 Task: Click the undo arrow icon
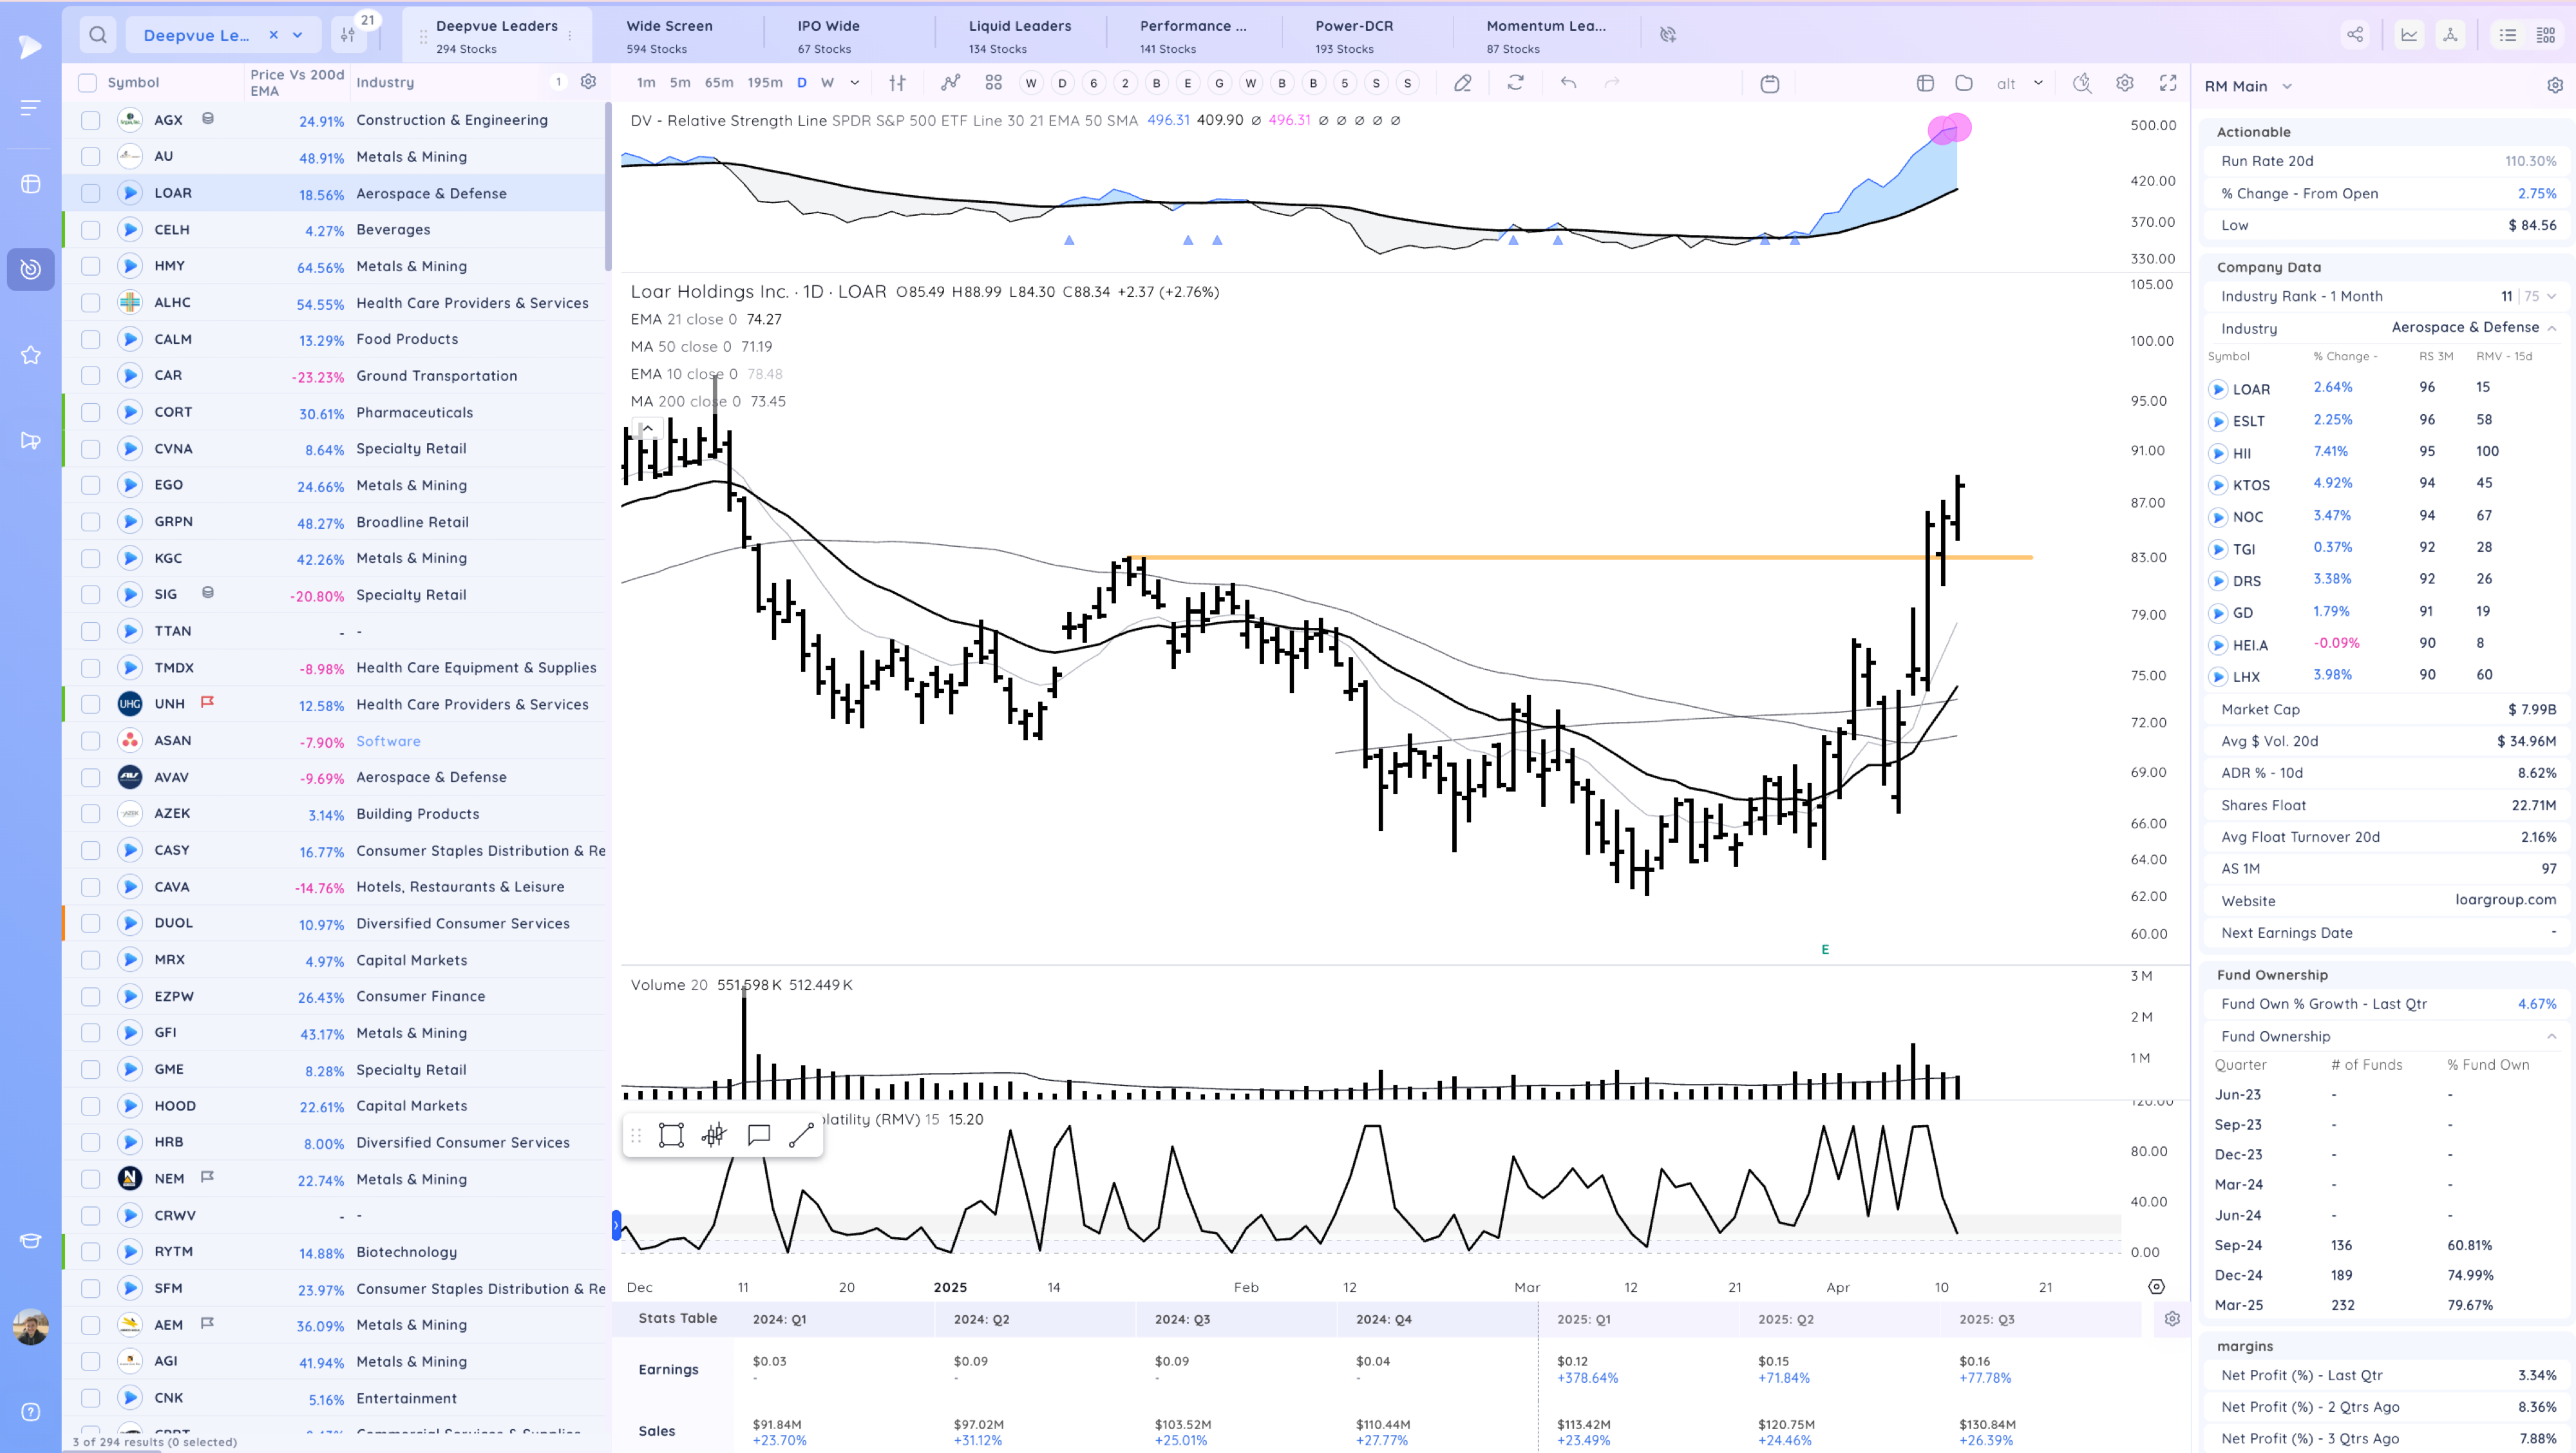1567,83
